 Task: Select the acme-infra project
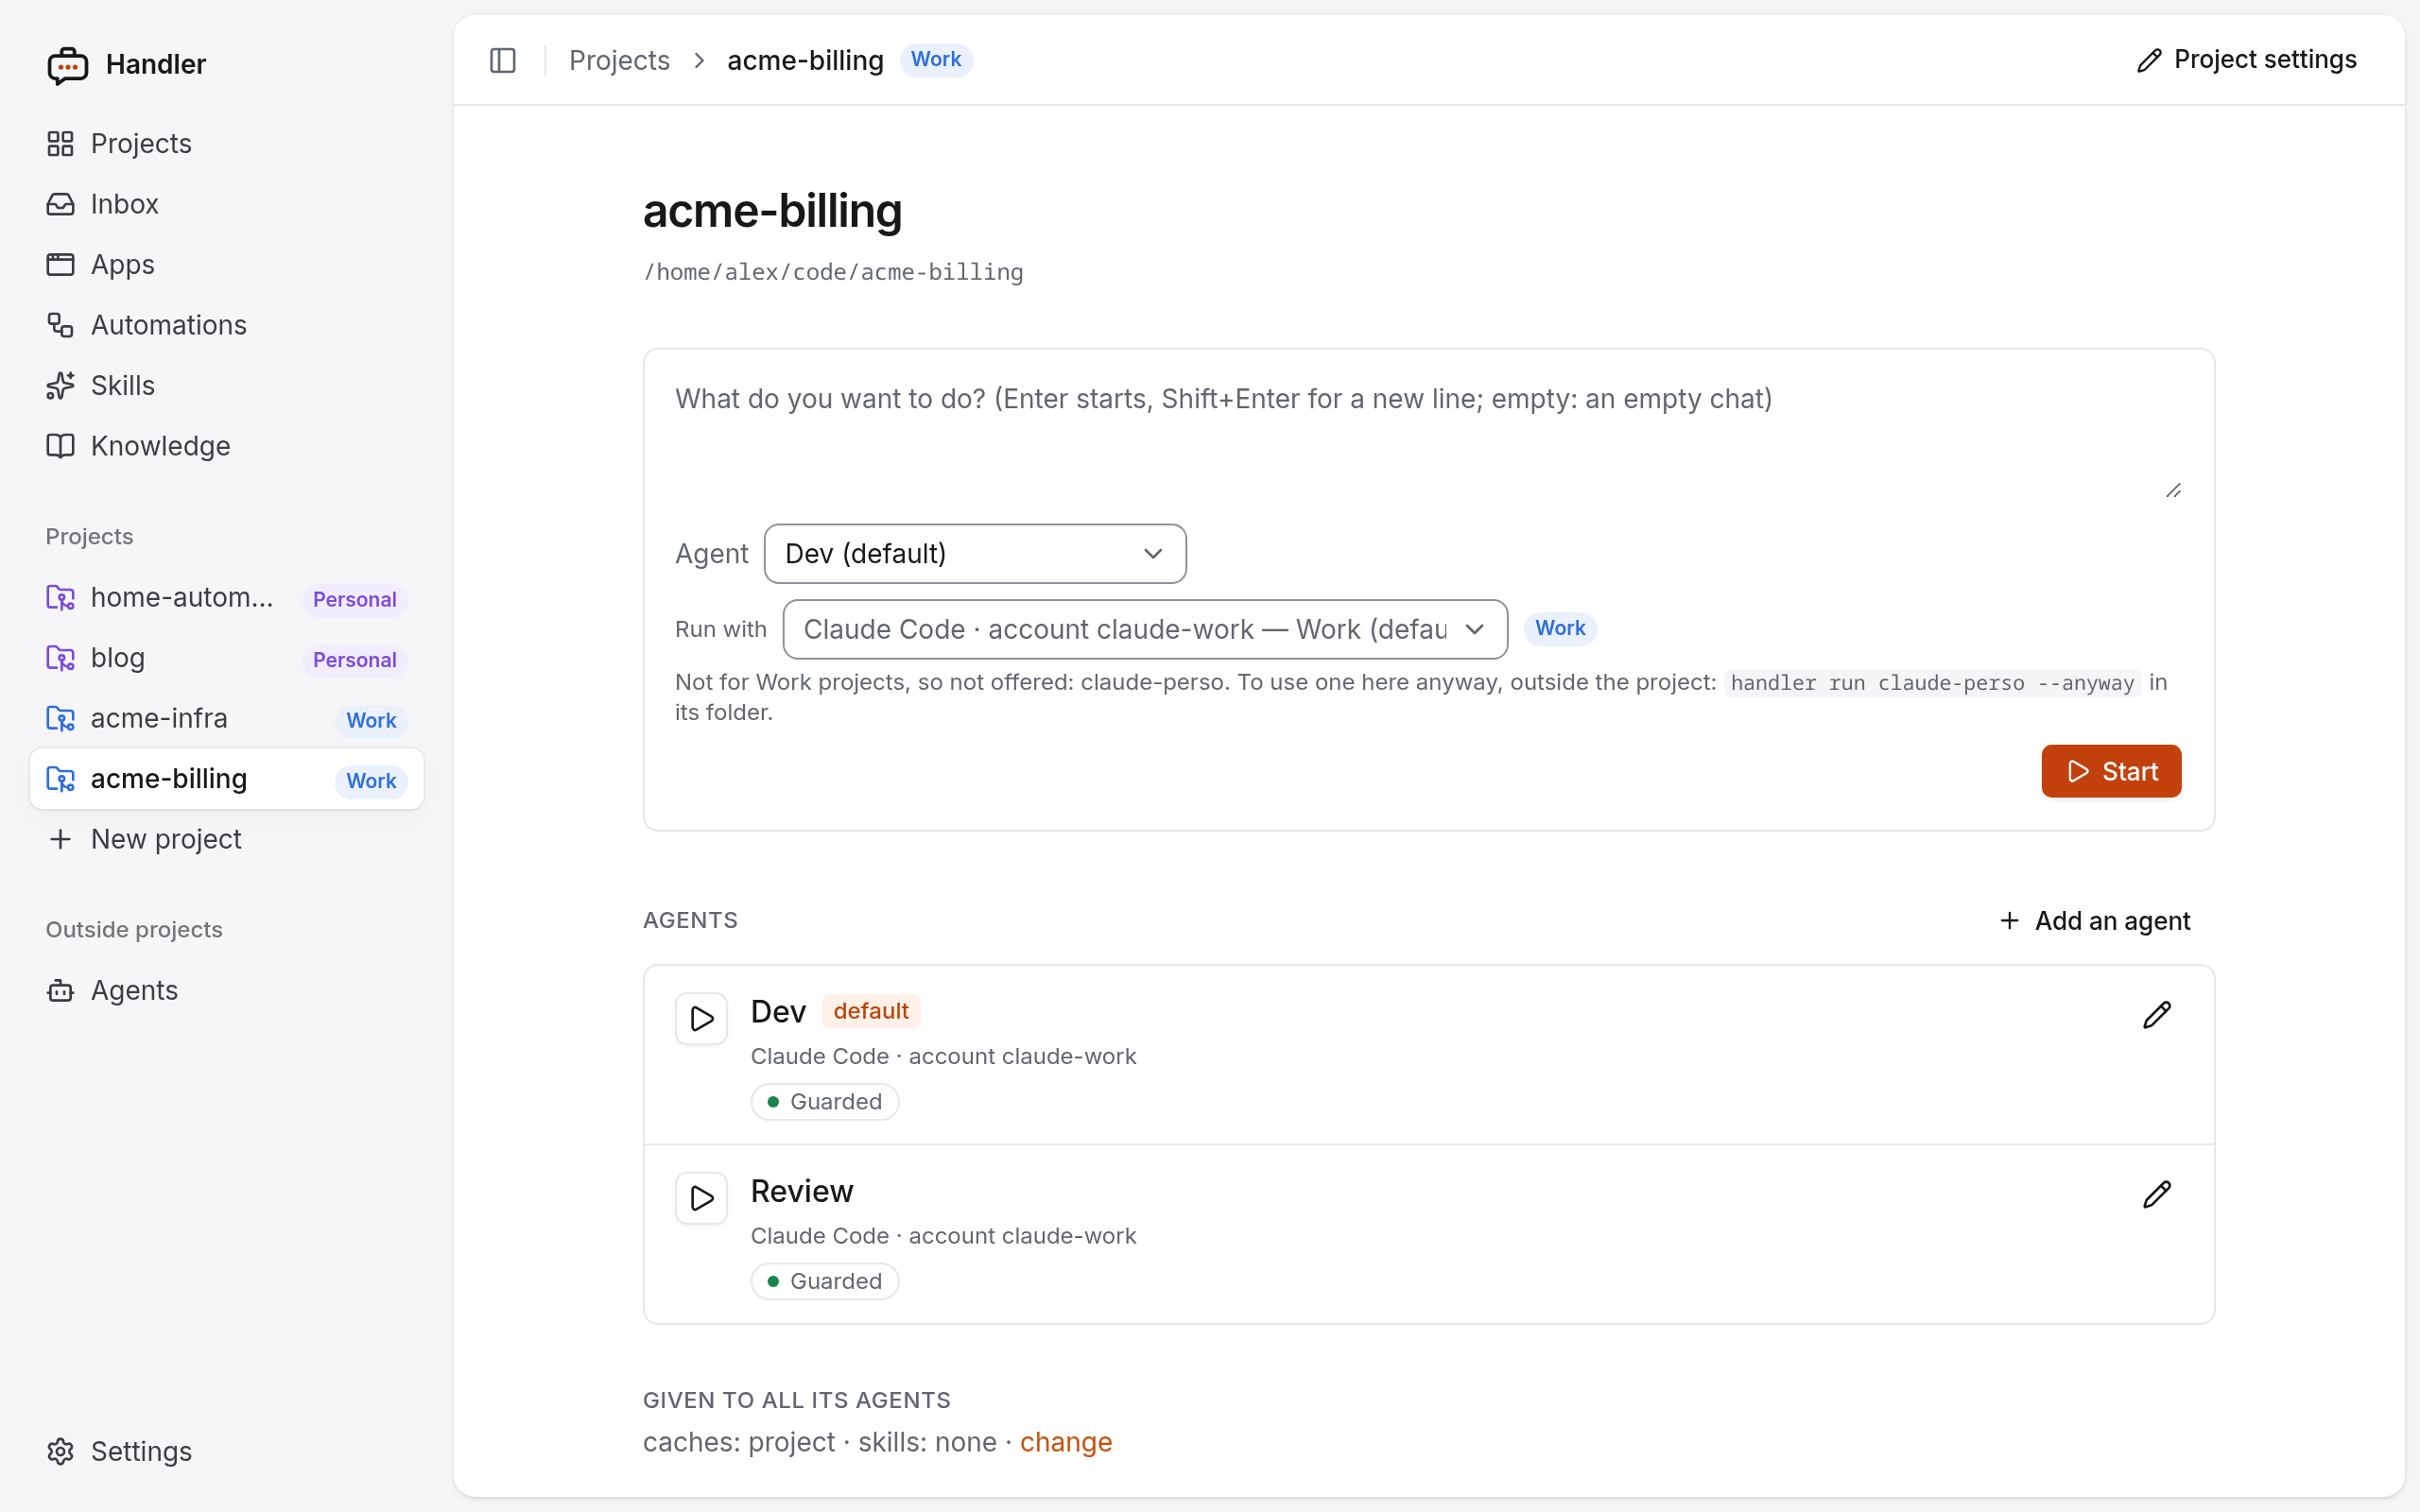226,719
